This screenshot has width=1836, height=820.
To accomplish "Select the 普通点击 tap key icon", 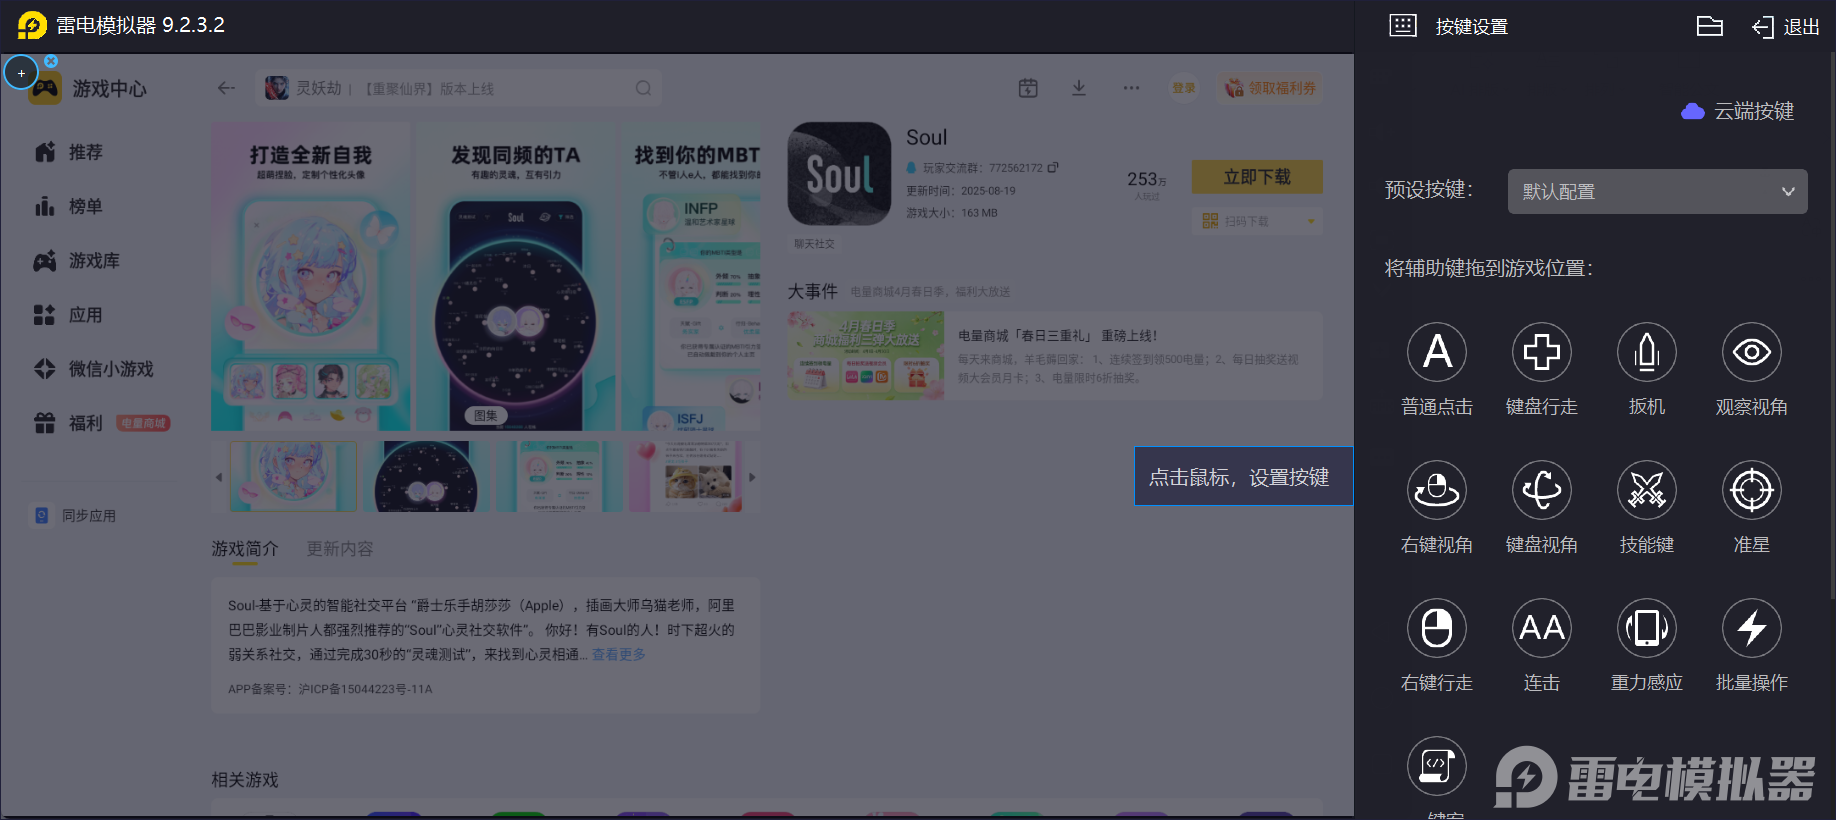I will click(1437, 352).
